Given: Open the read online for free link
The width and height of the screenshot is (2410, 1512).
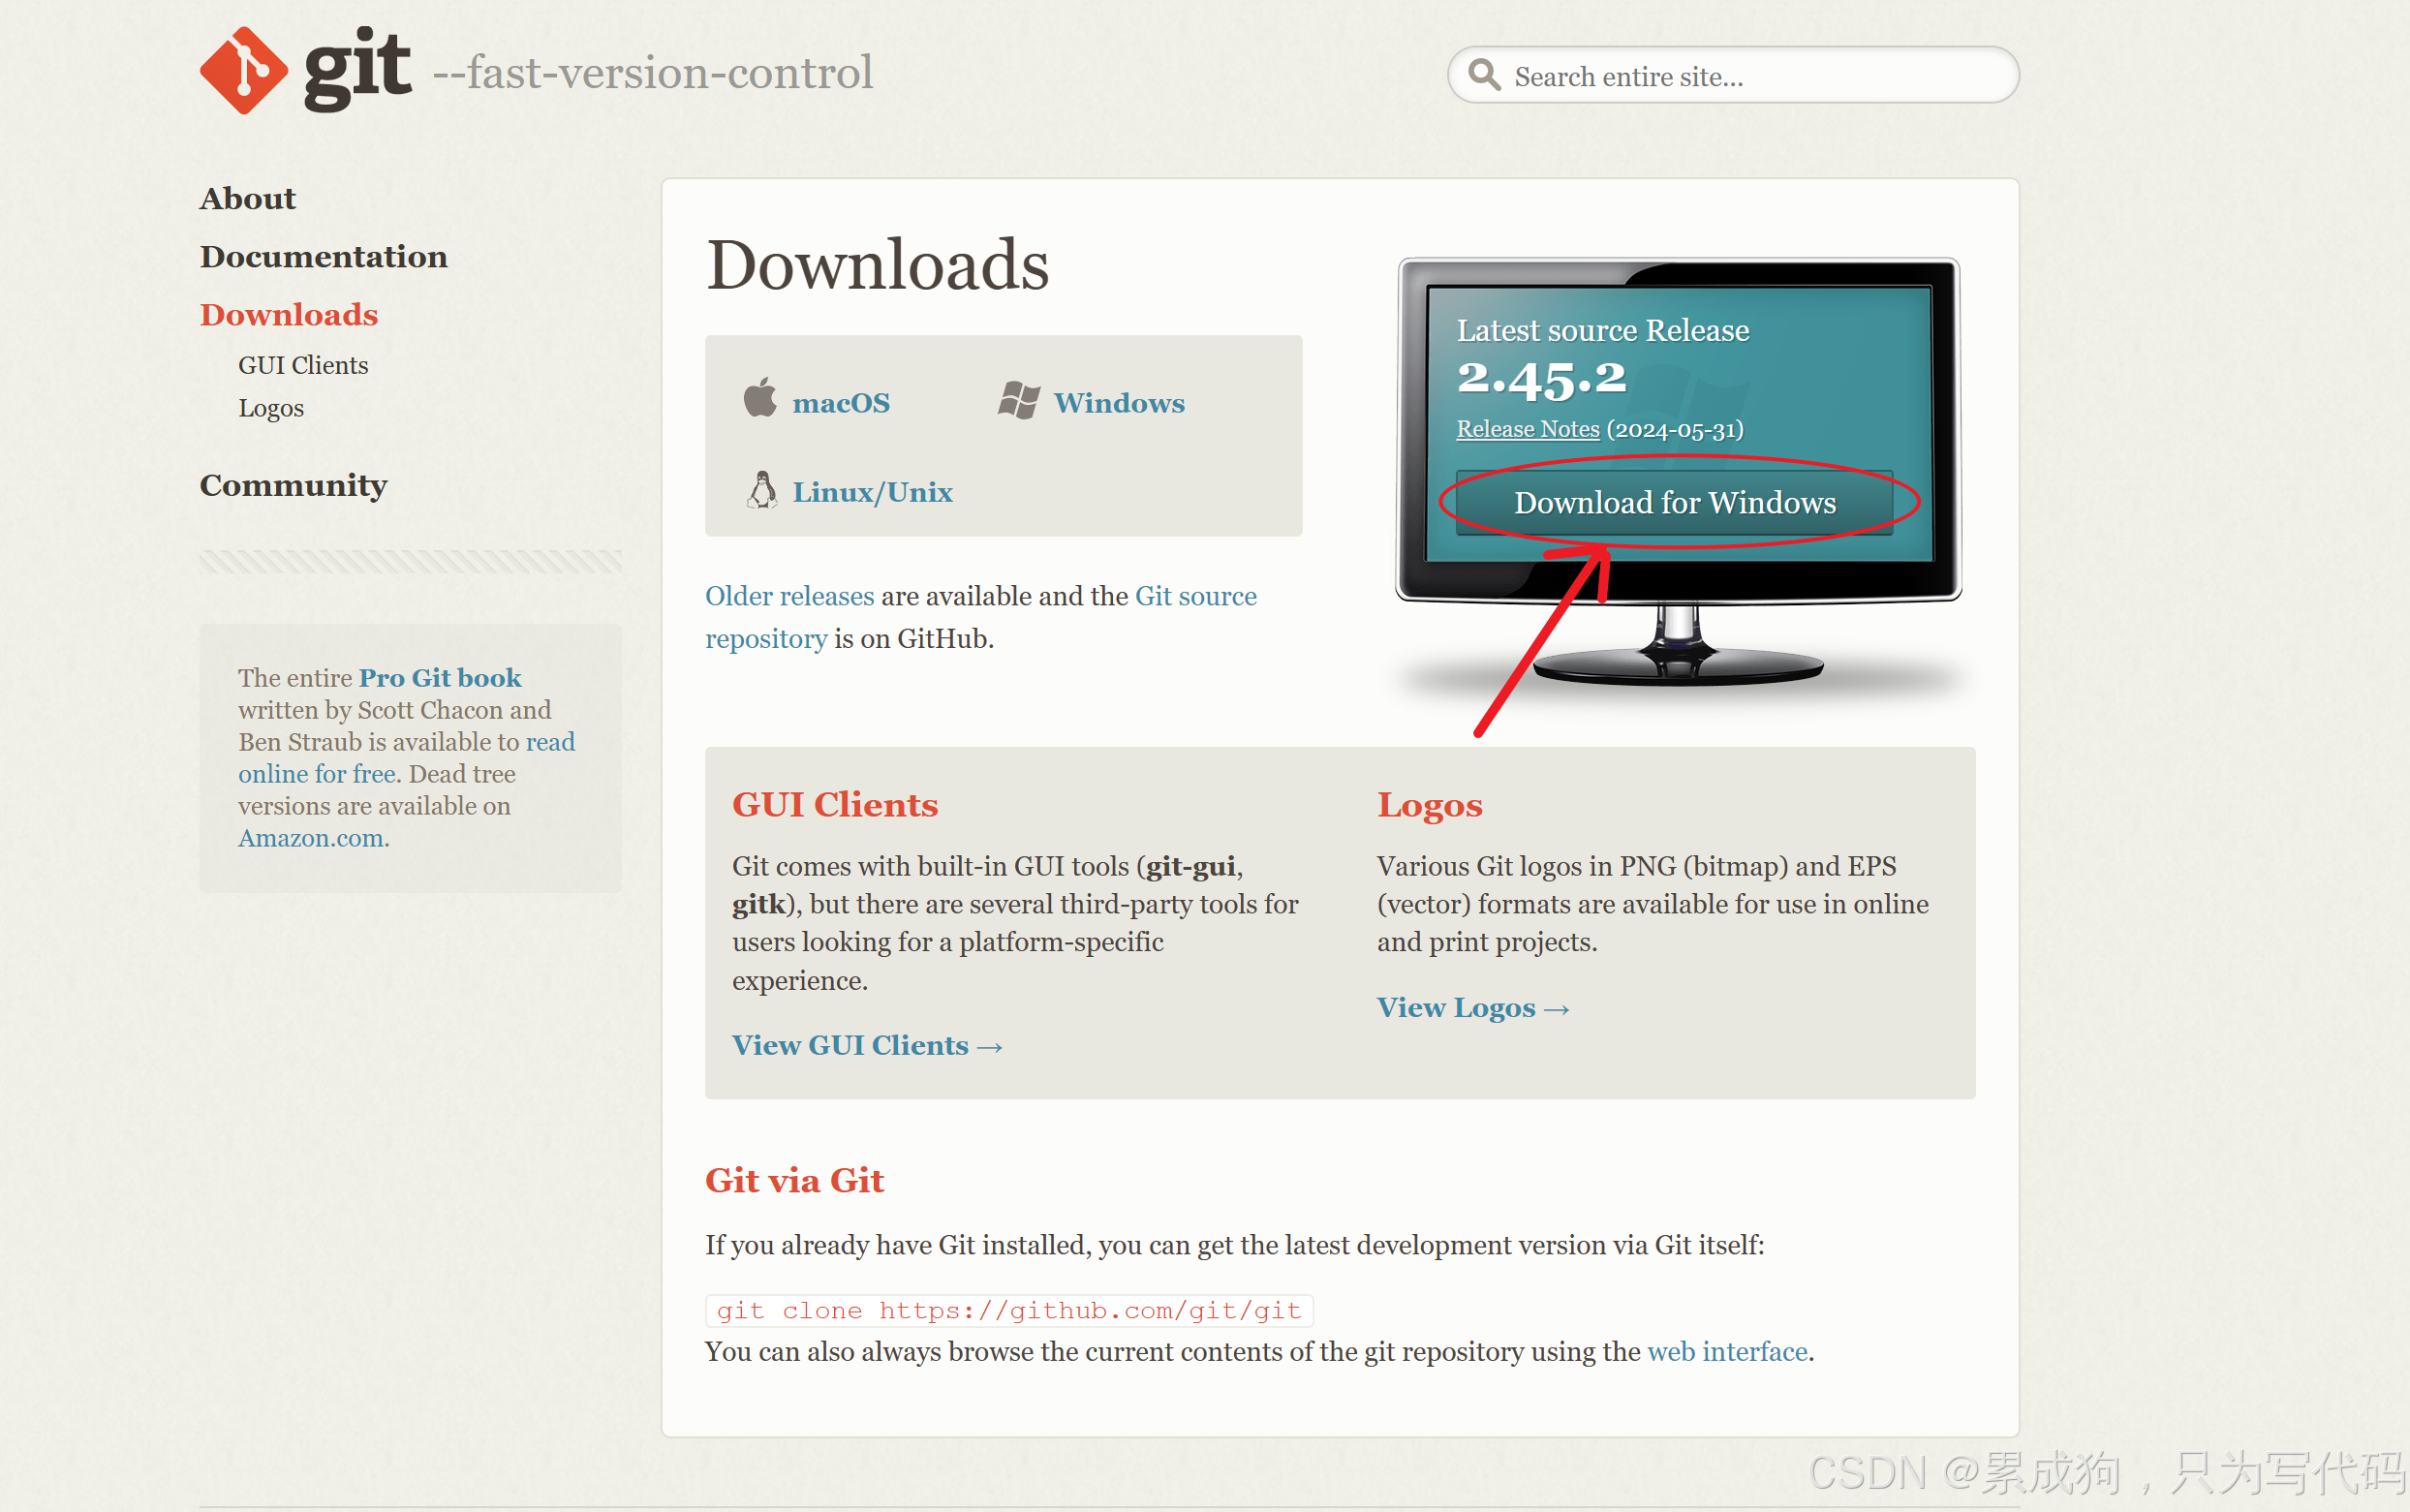Looking at the screenshot, I should click(x=407, y=758).
